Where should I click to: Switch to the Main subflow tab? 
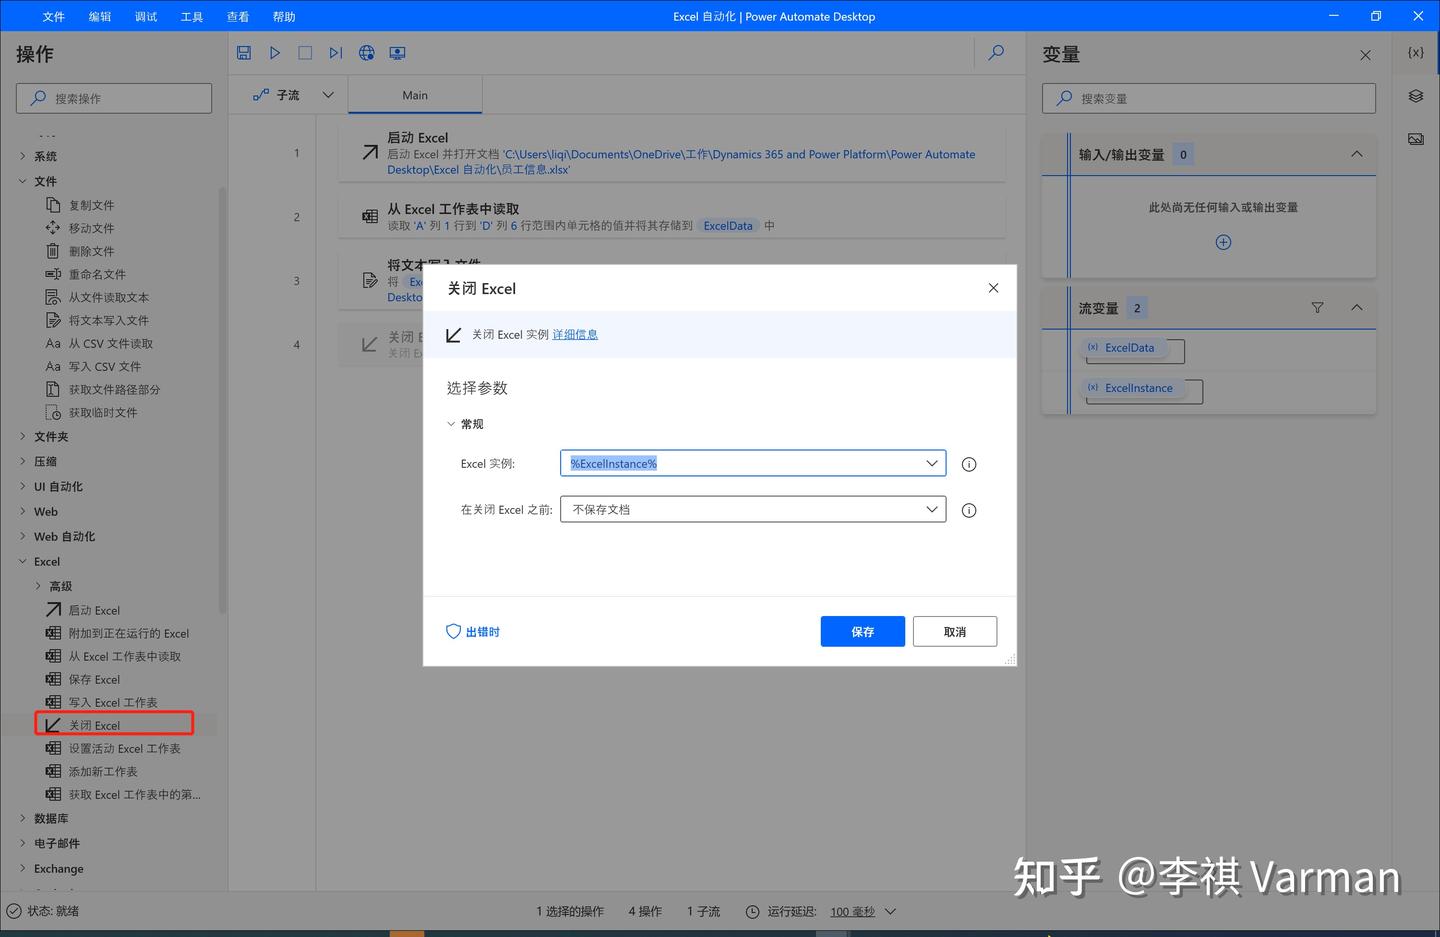pos(415,94)
